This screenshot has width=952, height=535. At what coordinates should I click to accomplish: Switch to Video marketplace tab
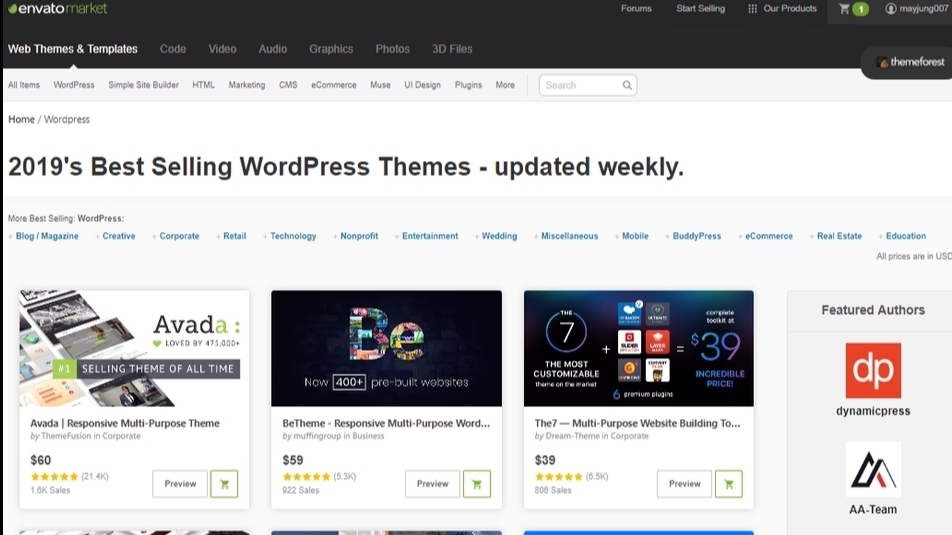(222, 49)
